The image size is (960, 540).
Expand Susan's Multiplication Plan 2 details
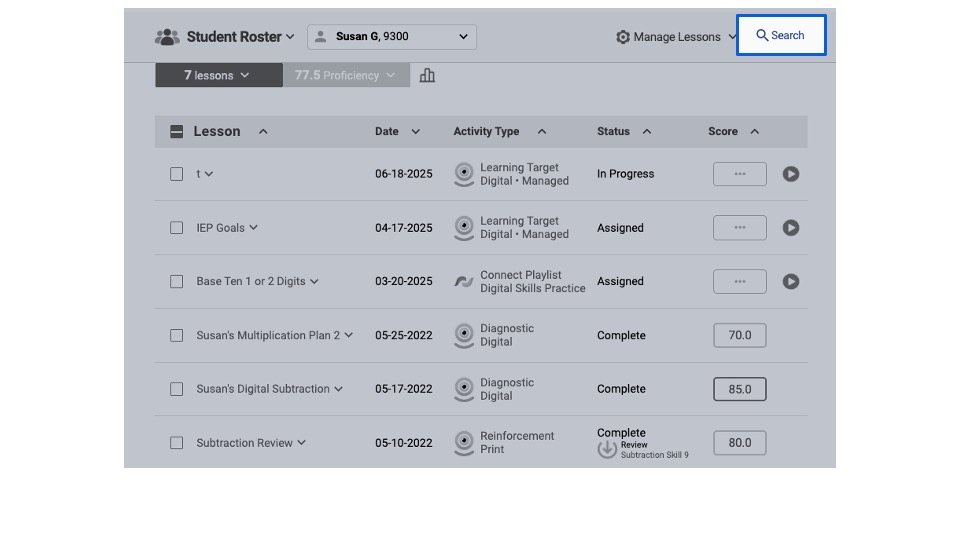348,335
